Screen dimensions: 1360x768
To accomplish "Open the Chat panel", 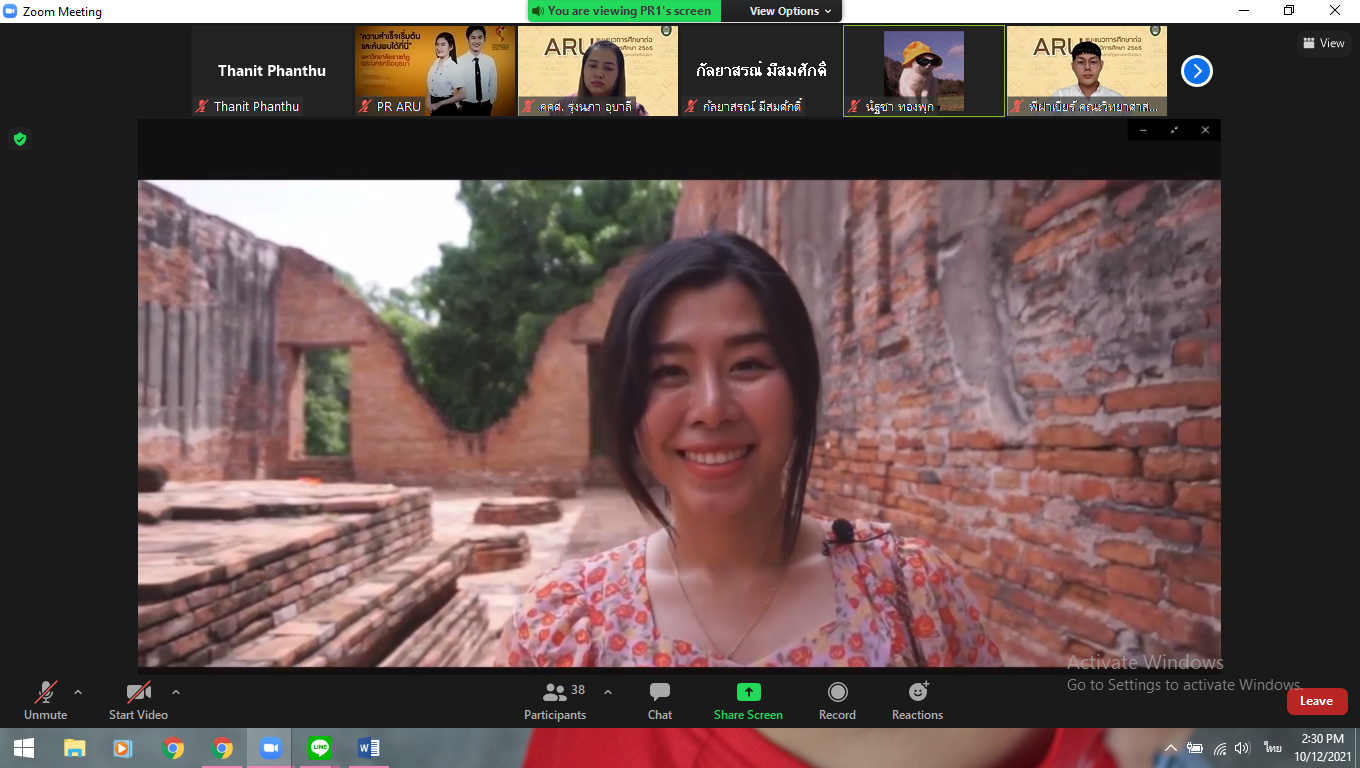I will pos(660,700).
